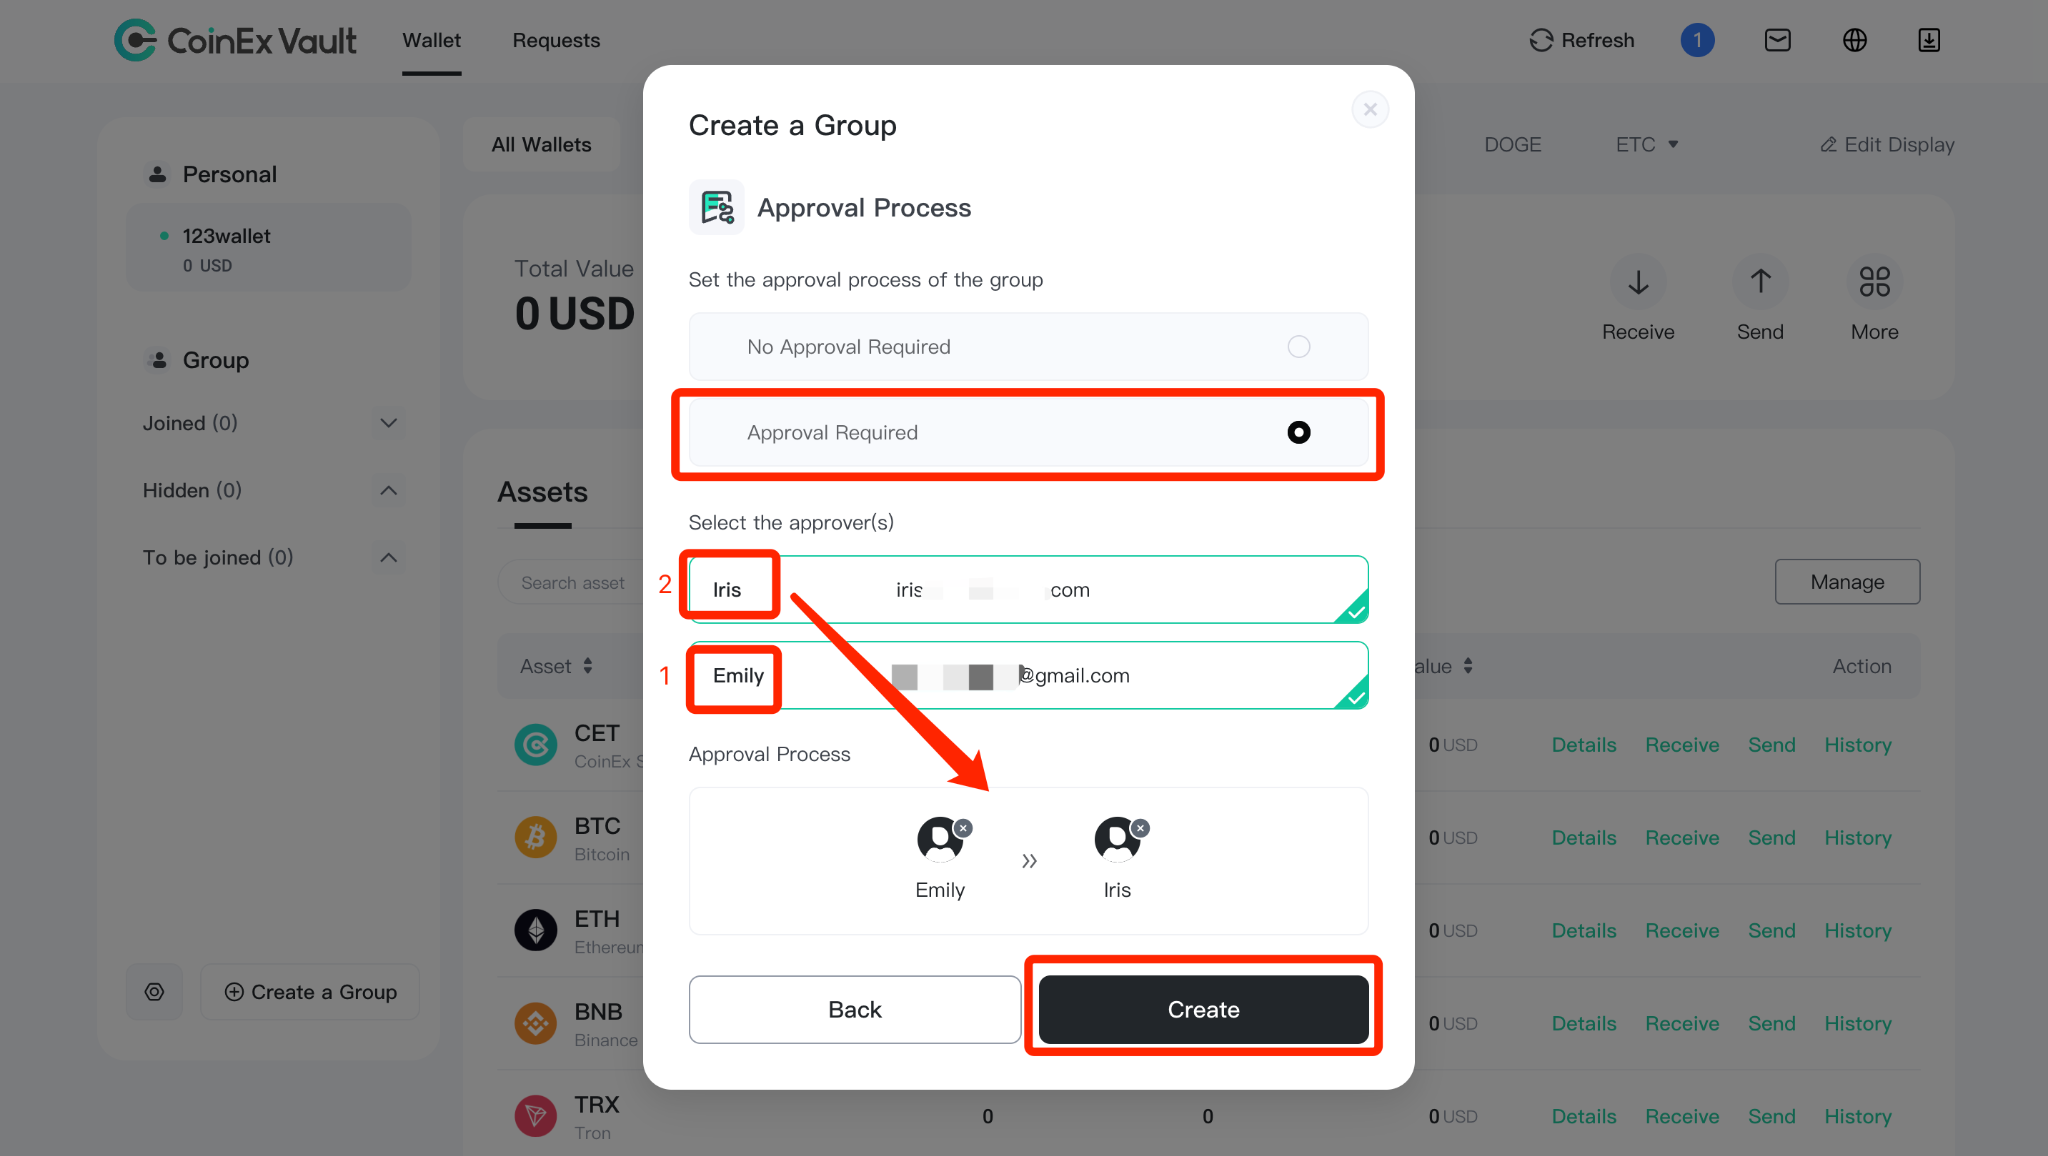Screen dimensions: 2048x1156
Task: Open the globe language icon
Action: pyautogui.click(x=1854, y=40)
